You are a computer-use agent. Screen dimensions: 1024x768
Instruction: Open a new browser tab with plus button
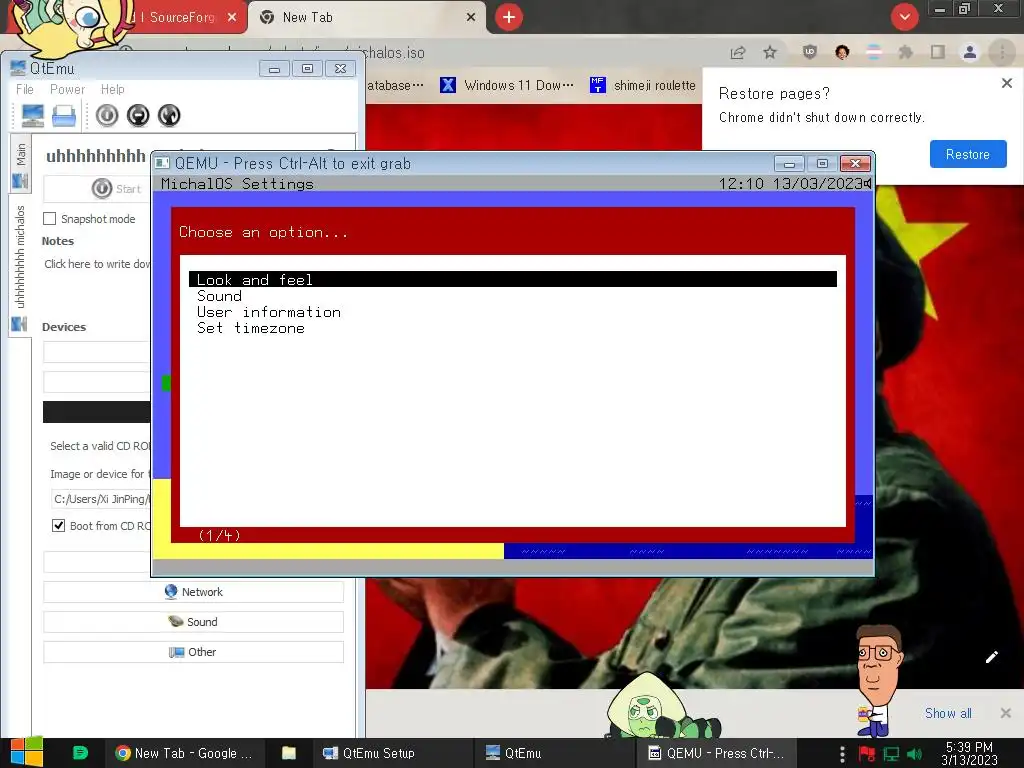click(509, 17)
